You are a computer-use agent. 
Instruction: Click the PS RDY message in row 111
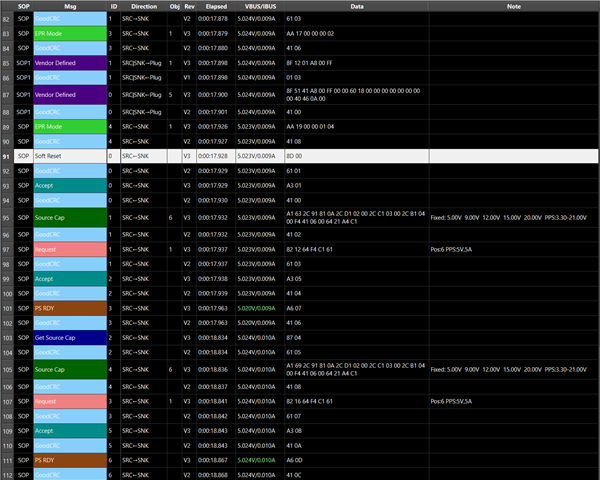pos(70,460)
